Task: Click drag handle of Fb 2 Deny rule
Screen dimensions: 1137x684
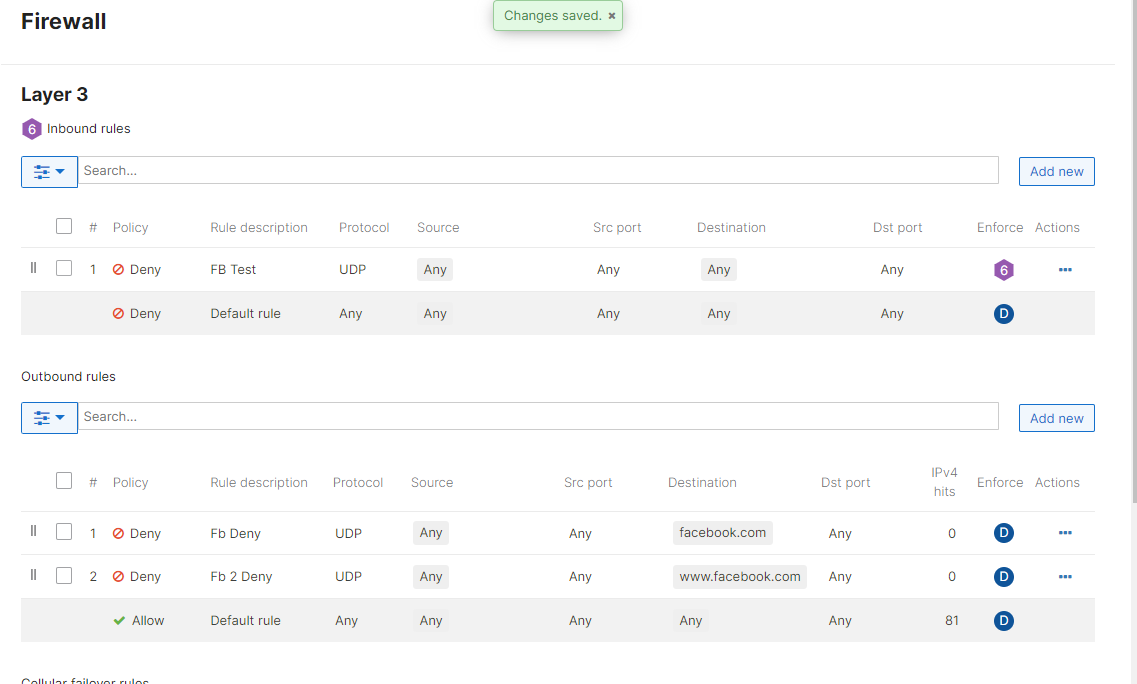Action: [33, 575]
